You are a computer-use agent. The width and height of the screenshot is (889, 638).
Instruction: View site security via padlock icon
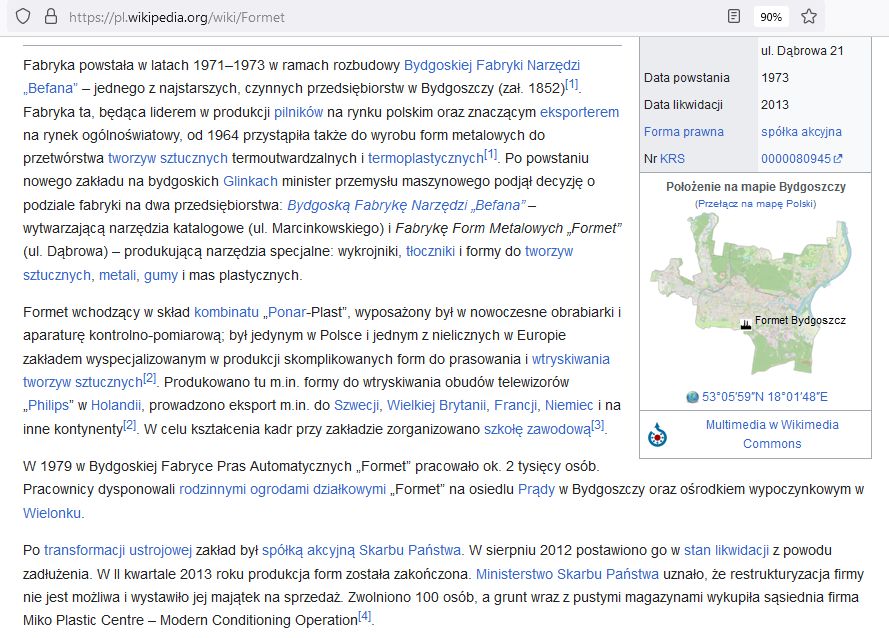click(51, 16)
